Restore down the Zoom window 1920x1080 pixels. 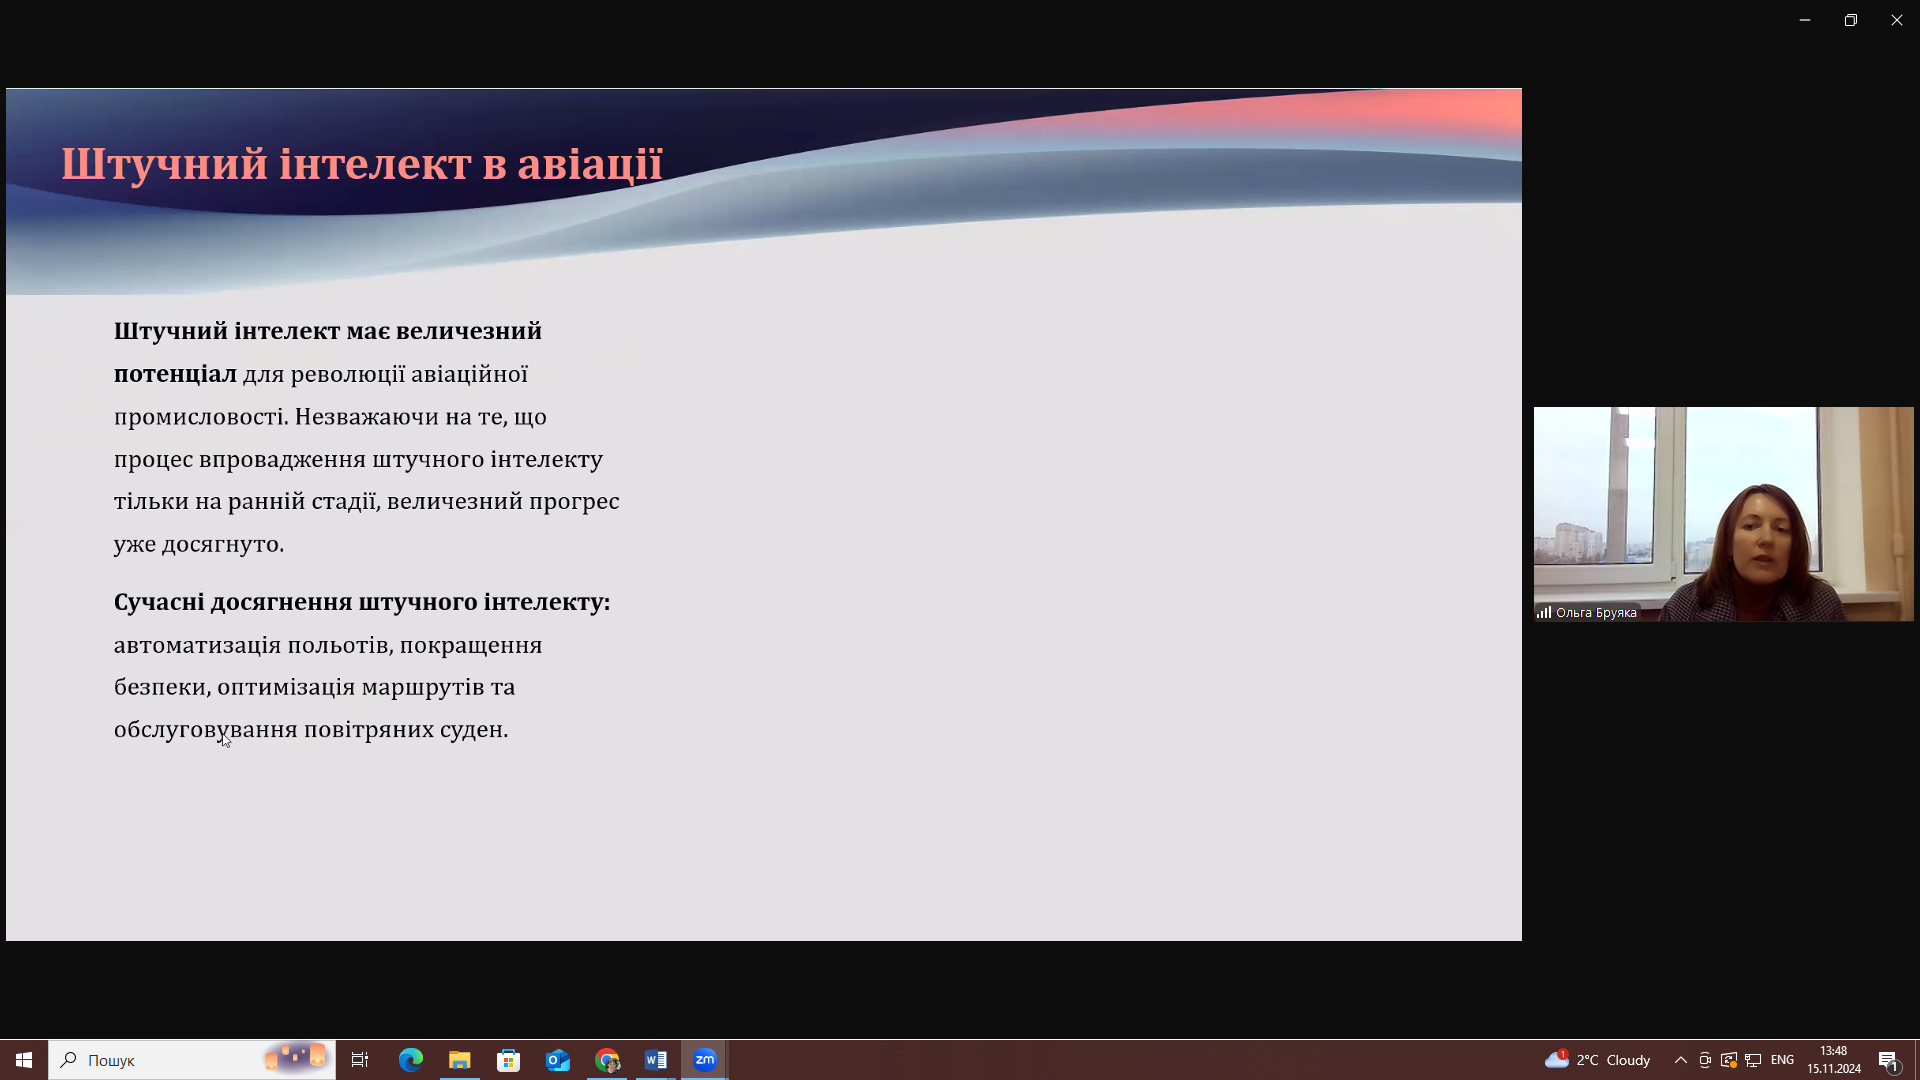[1851, 20]
